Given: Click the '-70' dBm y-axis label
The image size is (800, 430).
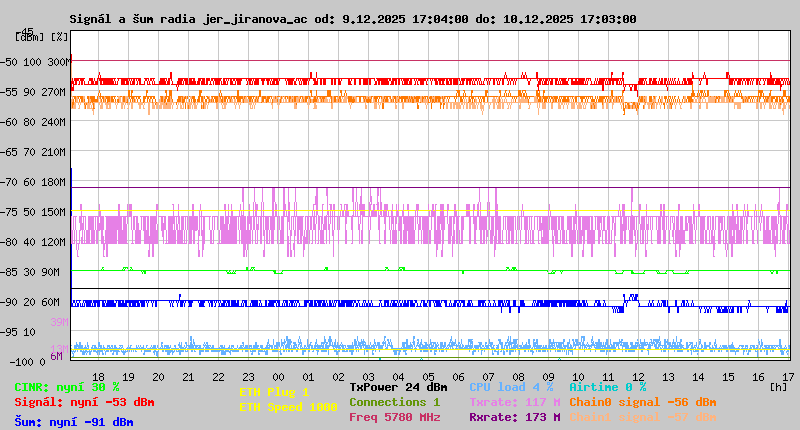Looking at the screenshot, I should tap(9, 182).
